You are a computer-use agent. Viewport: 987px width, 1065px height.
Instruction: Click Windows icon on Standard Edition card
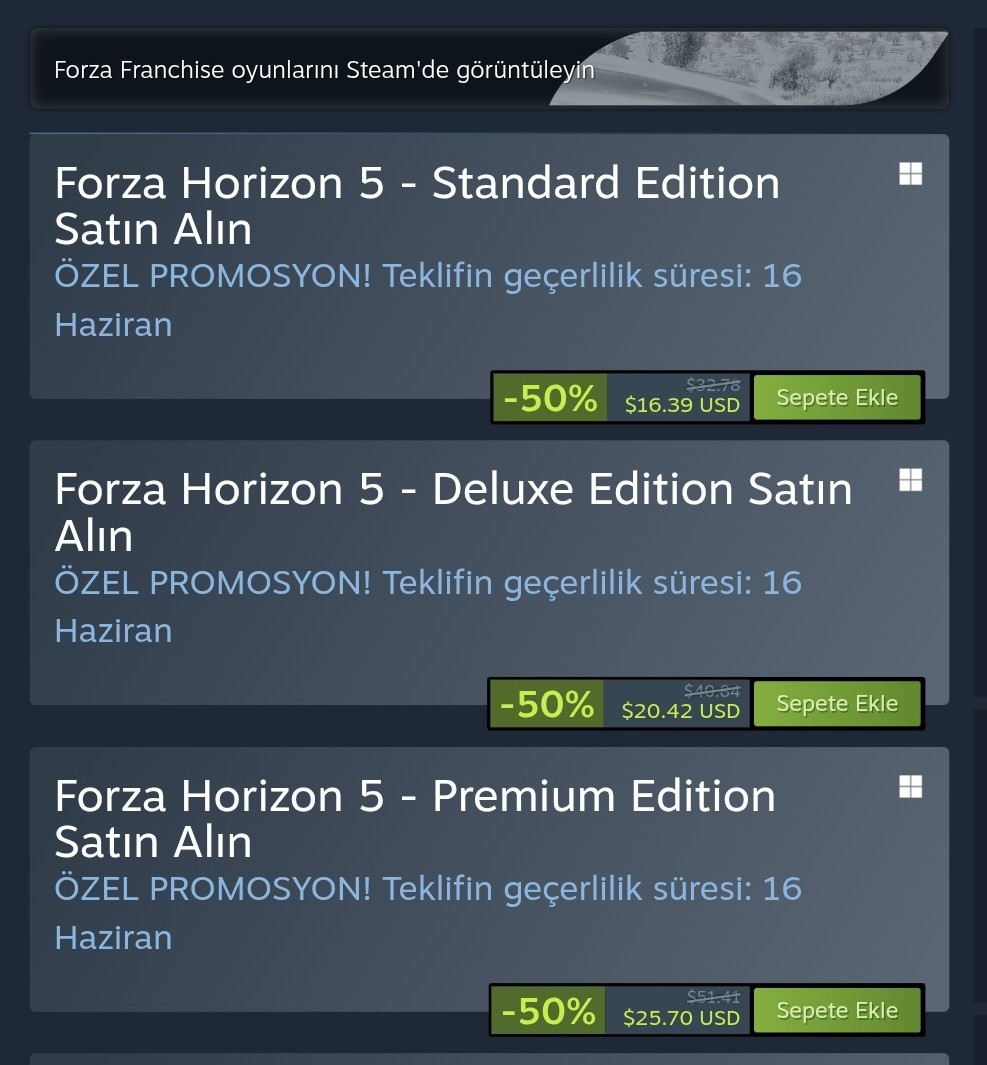coord(910,174)
